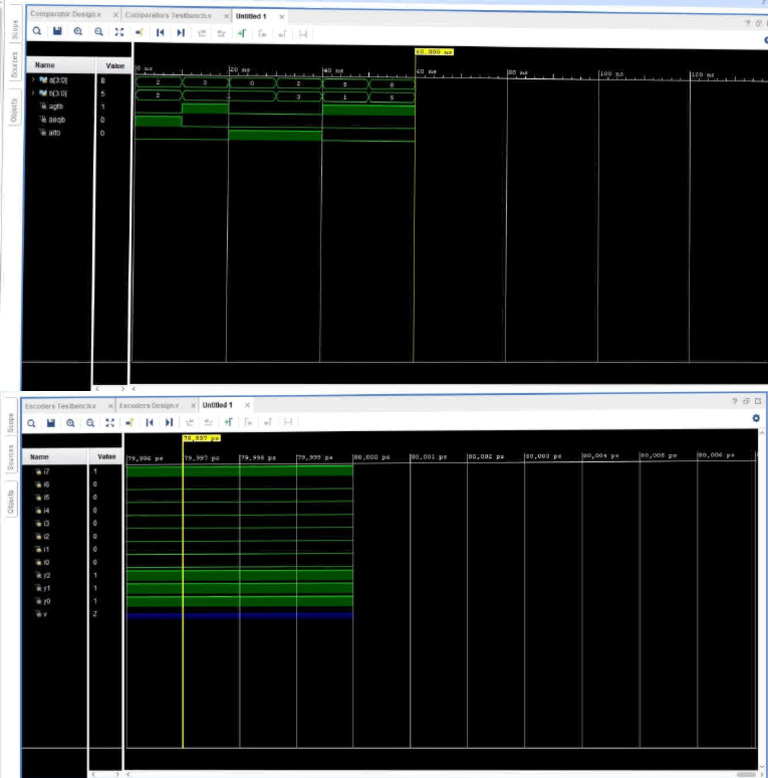This screenshot has width=768, height=778.
Task: Zoom fit the comparator waveform
Action: click(119, 32)
